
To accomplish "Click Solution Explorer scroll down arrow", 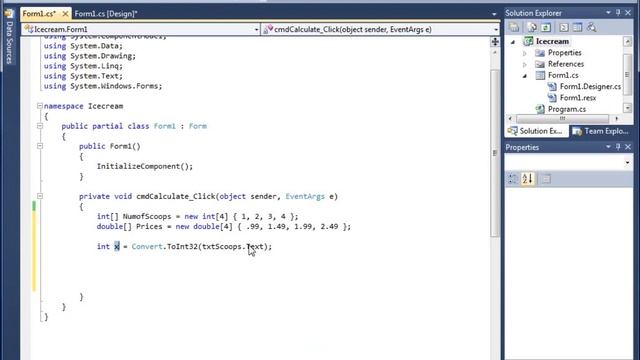I will pos(627,108).
